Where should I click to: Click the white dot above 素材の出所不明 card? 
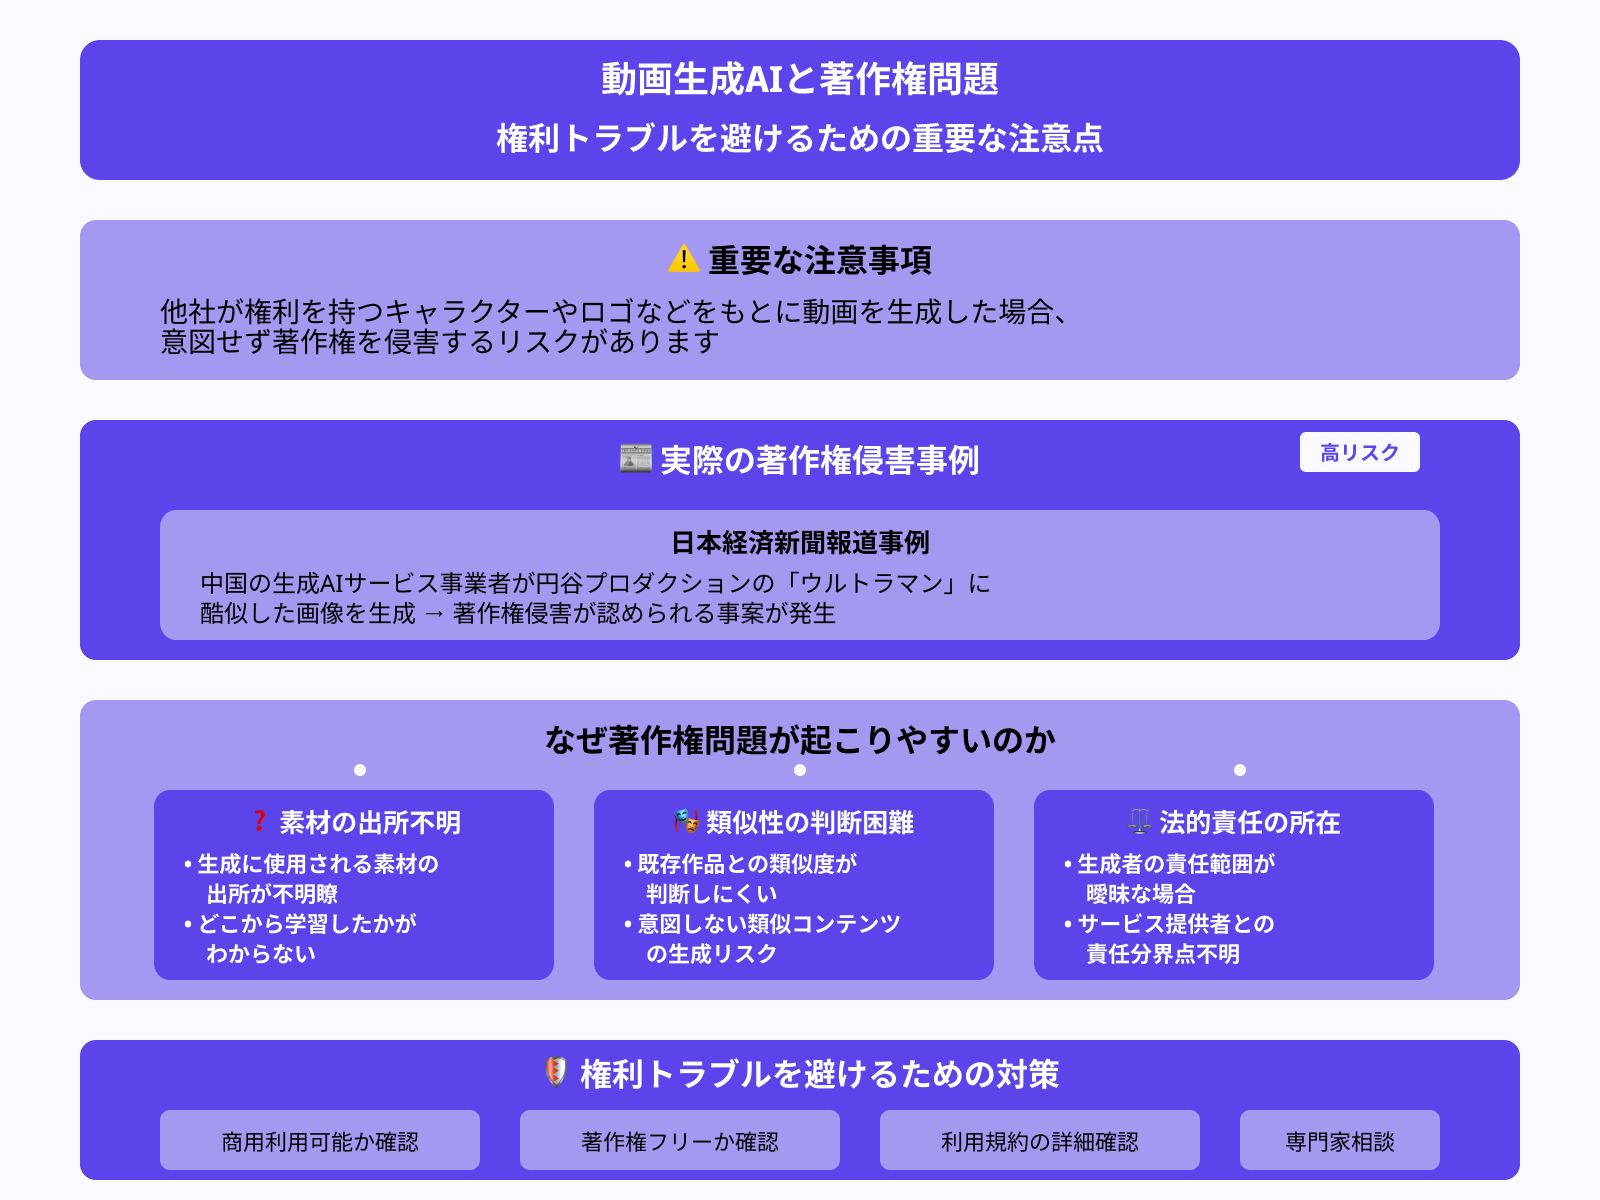tap(360, 770)
